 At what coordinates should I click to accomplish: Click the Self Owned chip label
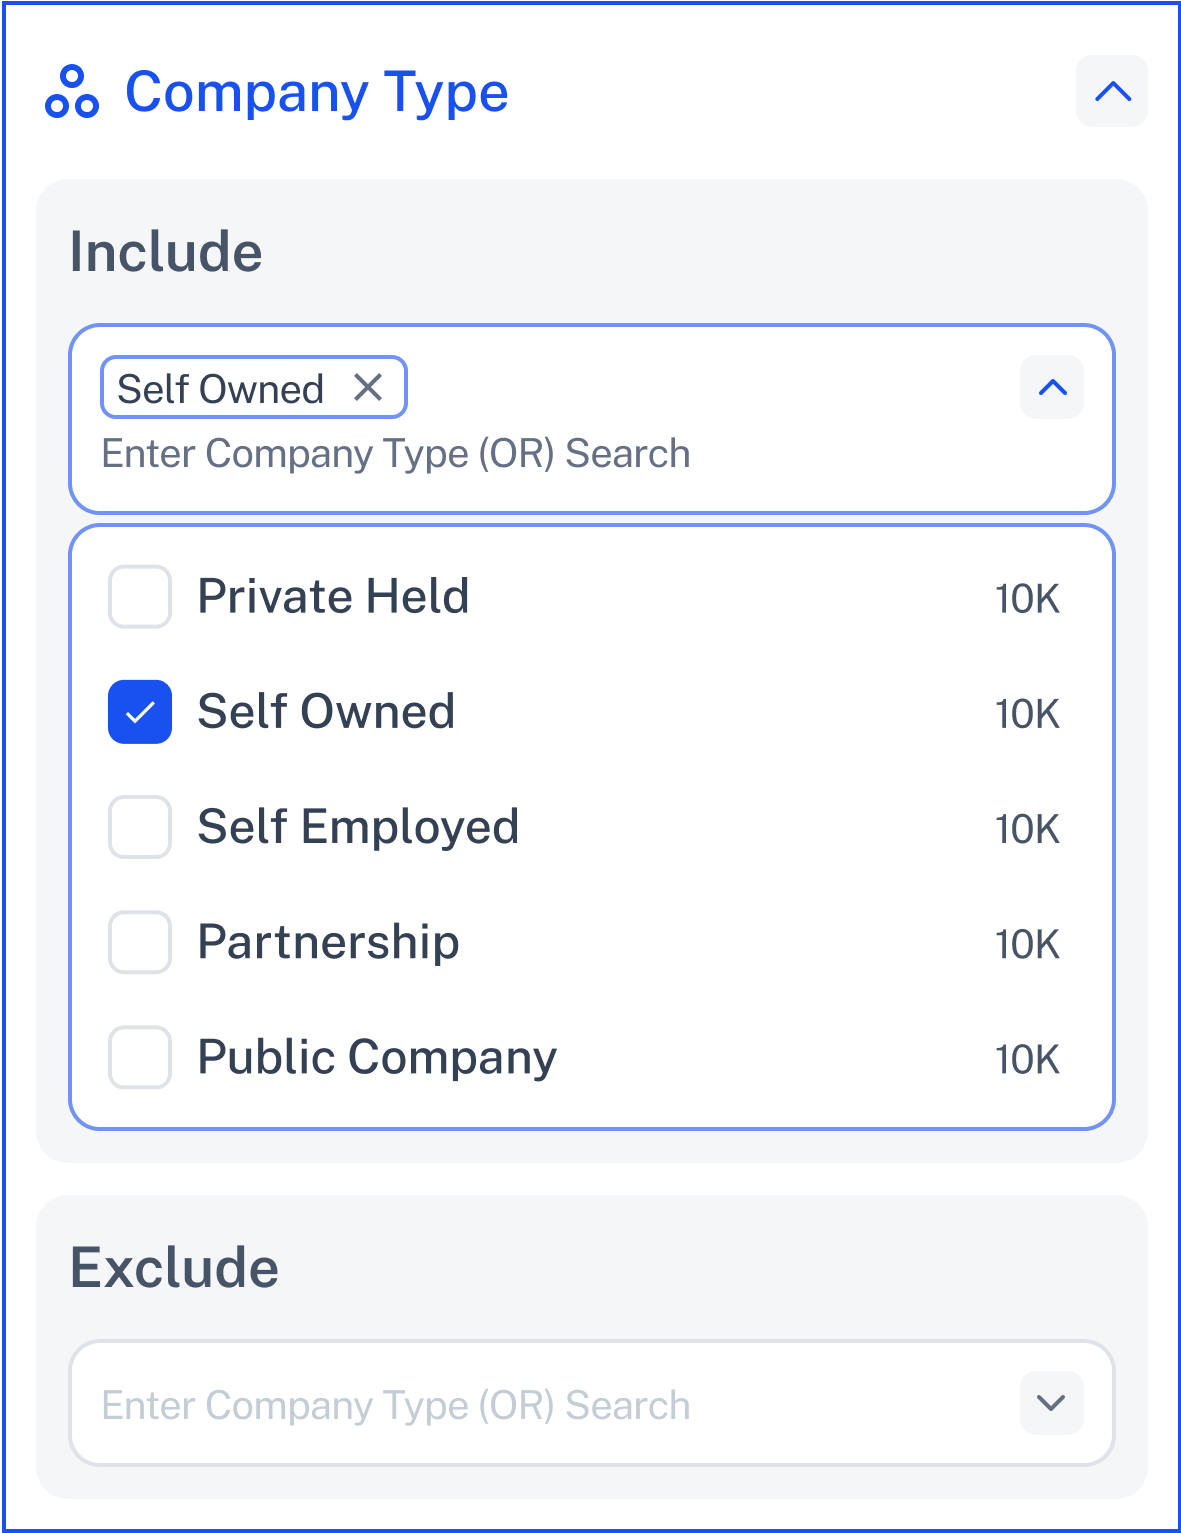click(x=220, y=389)
